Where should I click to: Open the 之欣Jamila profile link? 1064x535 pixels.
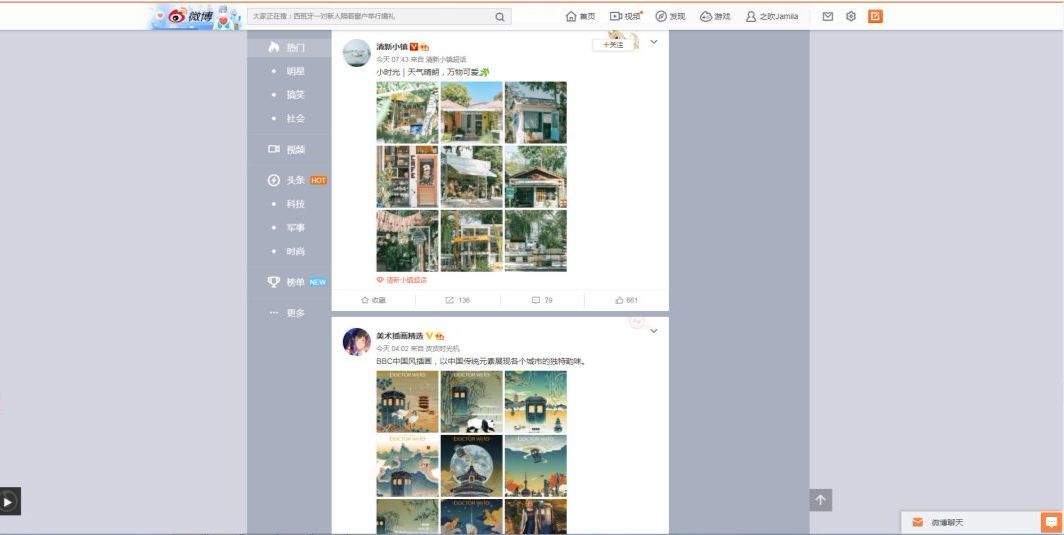(x=772, y=16)
